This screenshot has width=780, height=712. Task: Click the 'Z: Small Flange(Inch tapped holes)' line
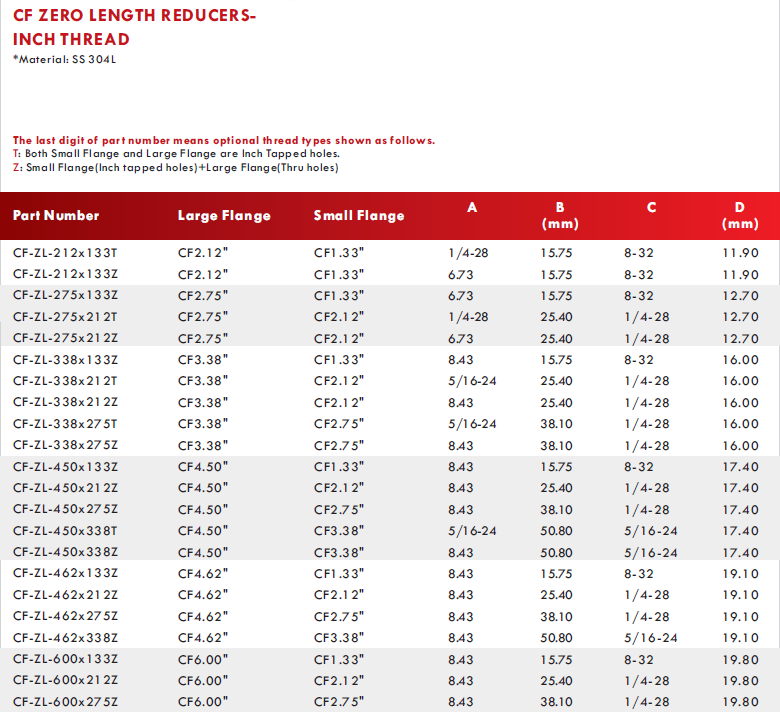click(176, 168)
